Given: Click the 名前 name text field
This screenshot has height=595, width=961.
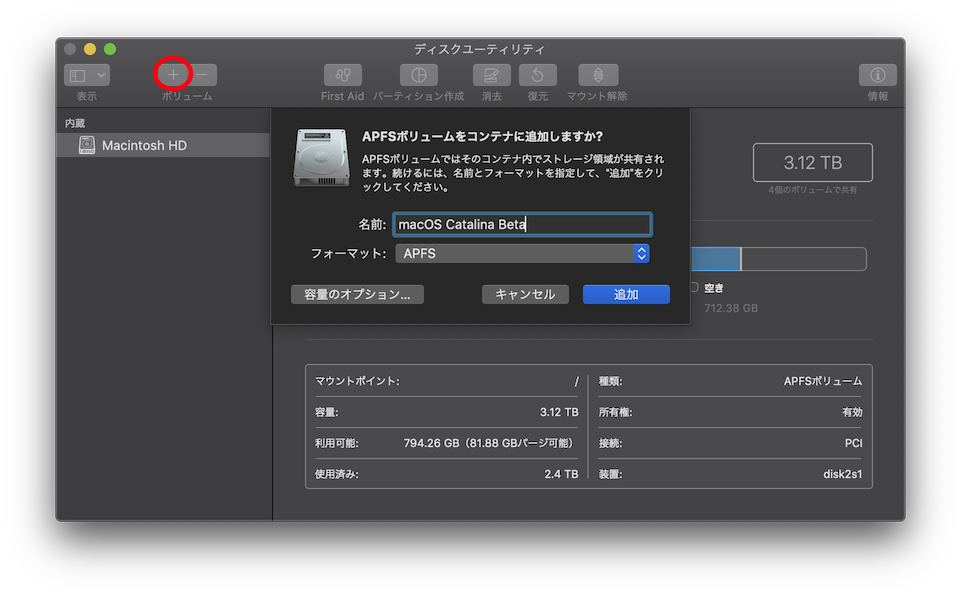Looking at the screenshot, I should [x=522, y=224].
